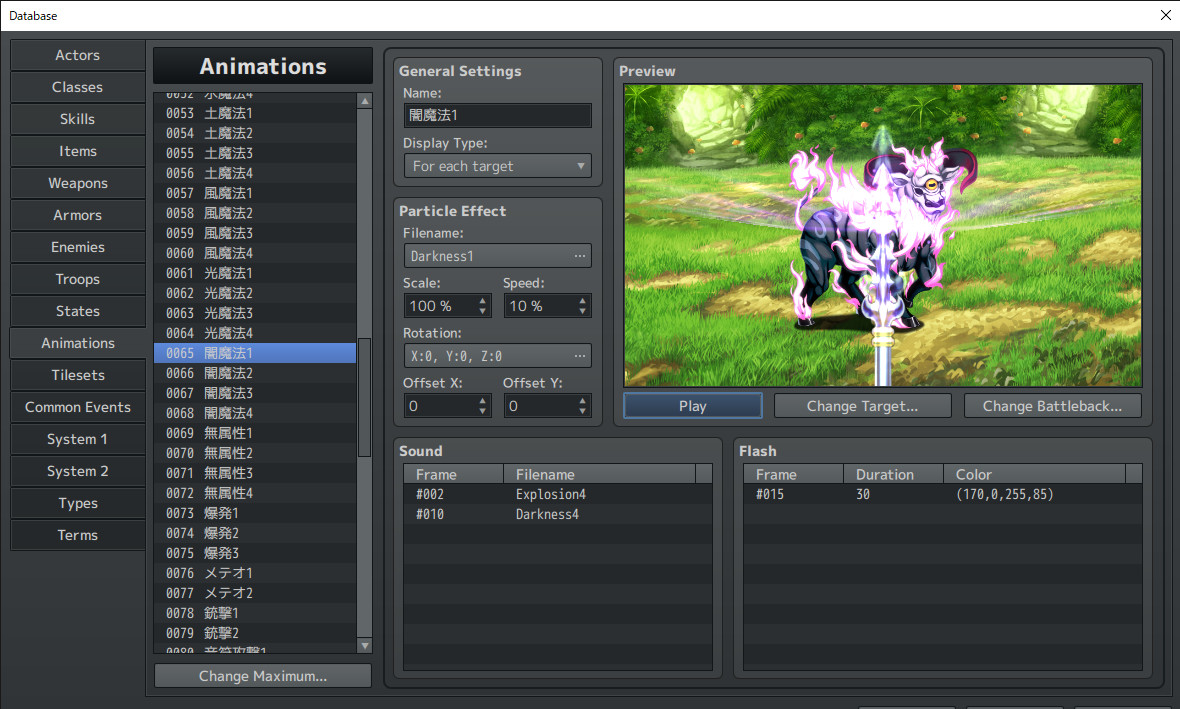This screenshot has width=1180, height=709.
Task: Select animation 0066 闇魔法2
Action: point(256,373)
